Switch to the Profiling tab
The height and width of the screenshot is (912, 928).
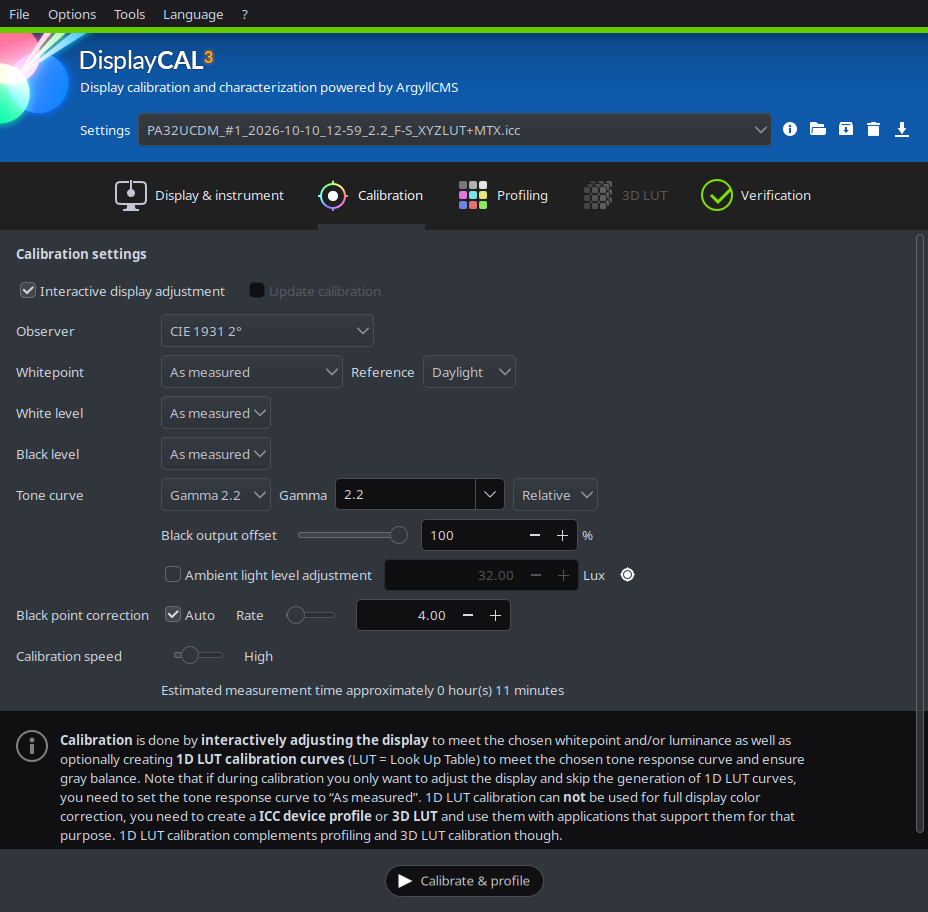(x=503, y=195)
